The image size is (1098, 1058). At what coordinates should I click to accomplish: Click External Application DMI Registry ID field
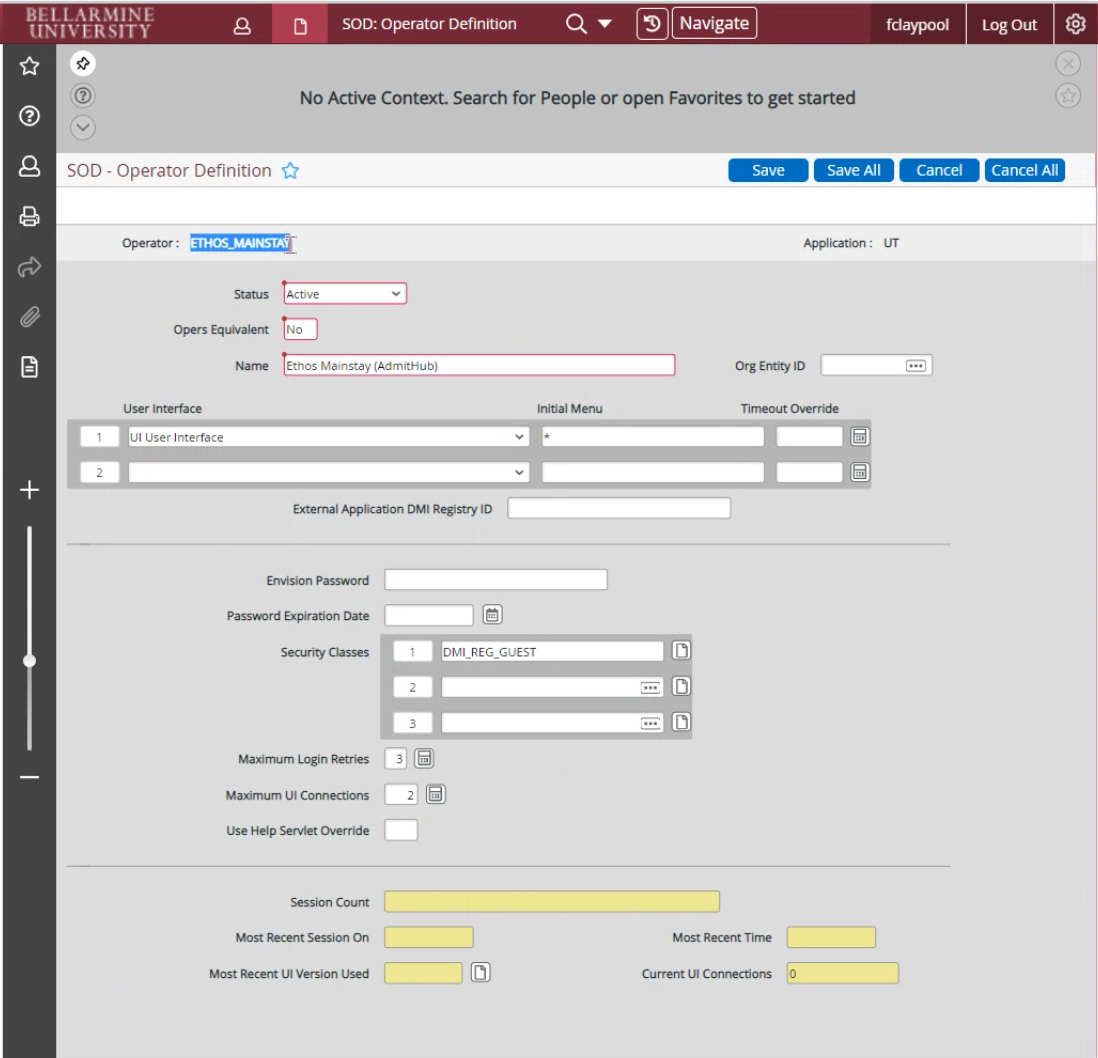click(619, 508)
